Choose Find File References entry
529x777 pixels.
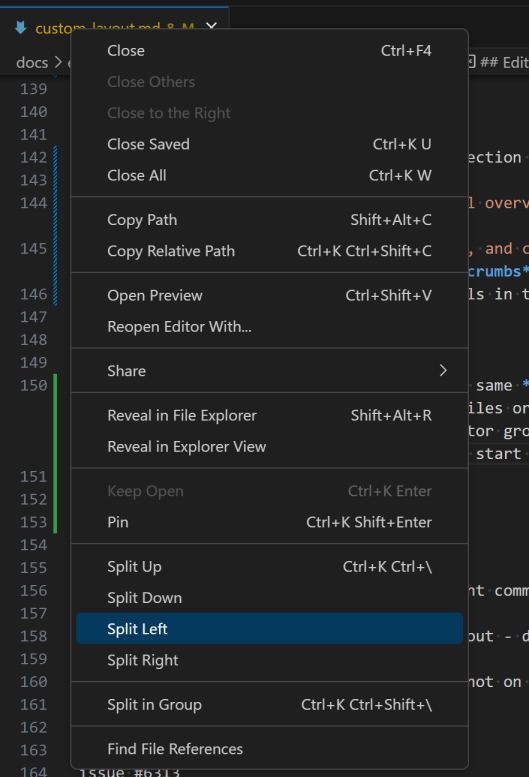(x=269, y=749)
